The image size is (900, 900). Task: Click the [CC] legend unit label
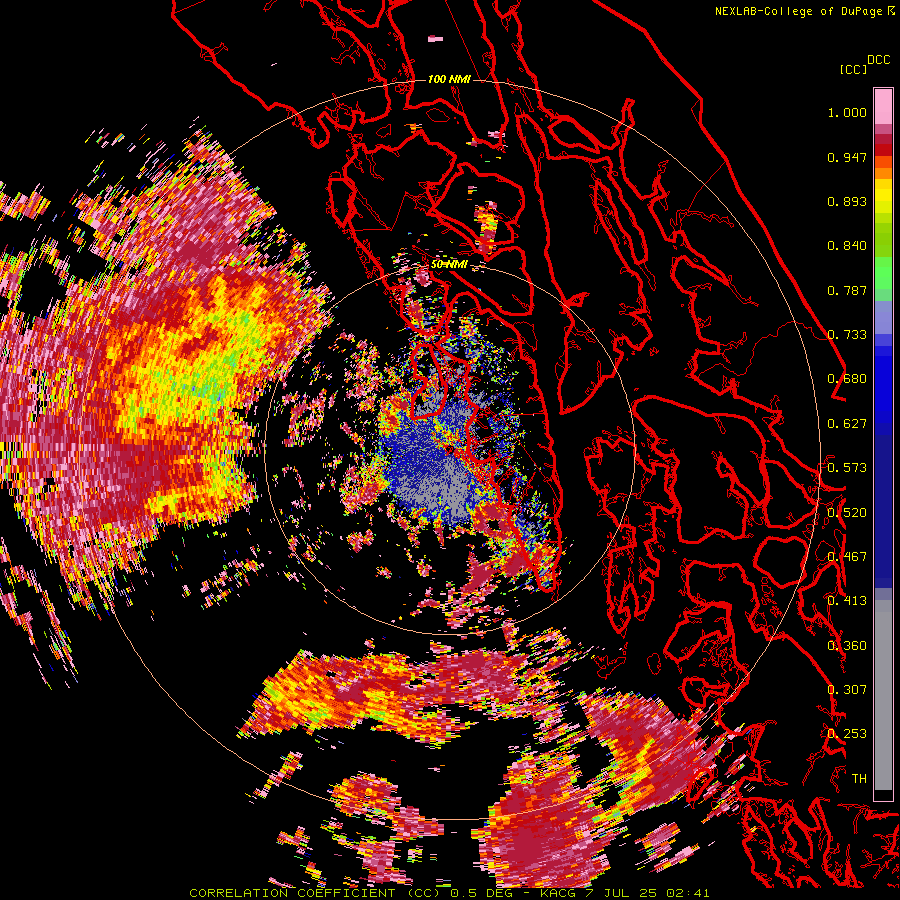pyautogui.click(x=853, y=69)
